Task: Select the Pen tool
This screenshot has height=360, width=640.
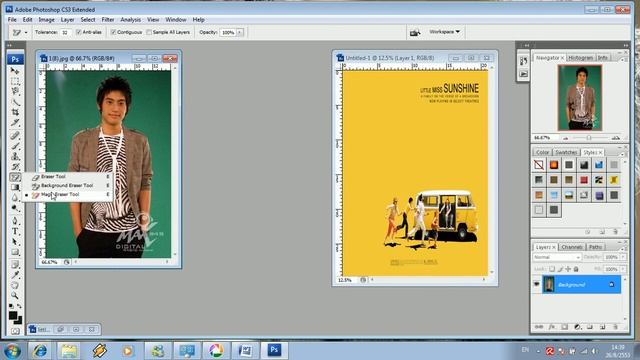Action: click(x=15, y=221)
